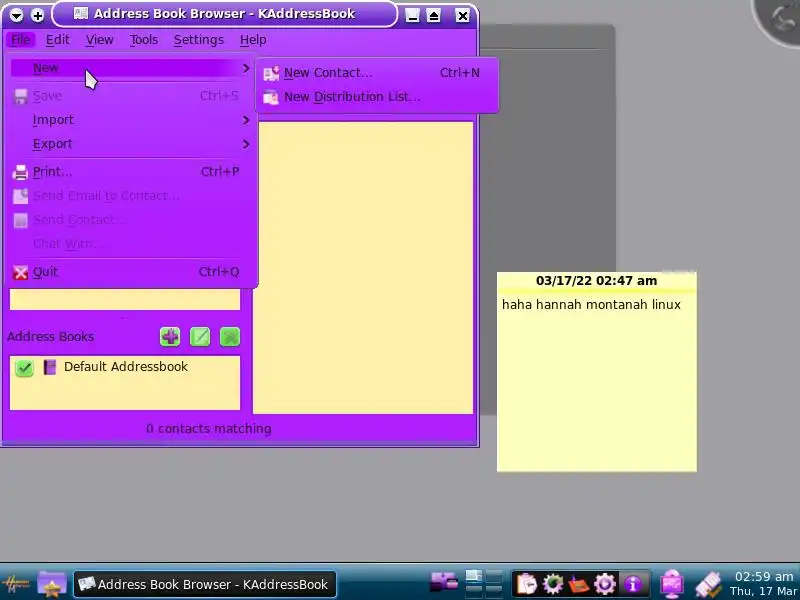Image resolution: width=800 pixels, height=600 pixels.
Task: Click the device notifier icon in taskbar
Action: click(x=708, y=584)
